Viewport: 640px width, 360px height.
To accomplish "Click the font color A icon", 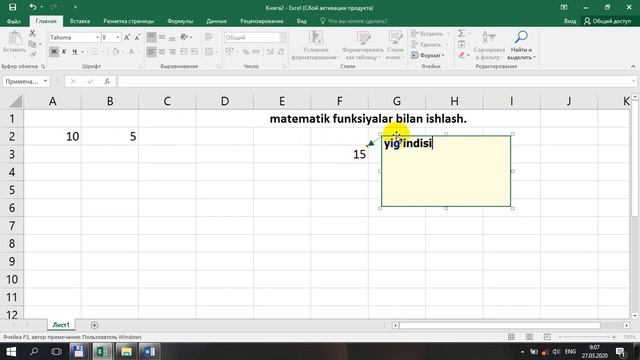I will coord(131,52).
